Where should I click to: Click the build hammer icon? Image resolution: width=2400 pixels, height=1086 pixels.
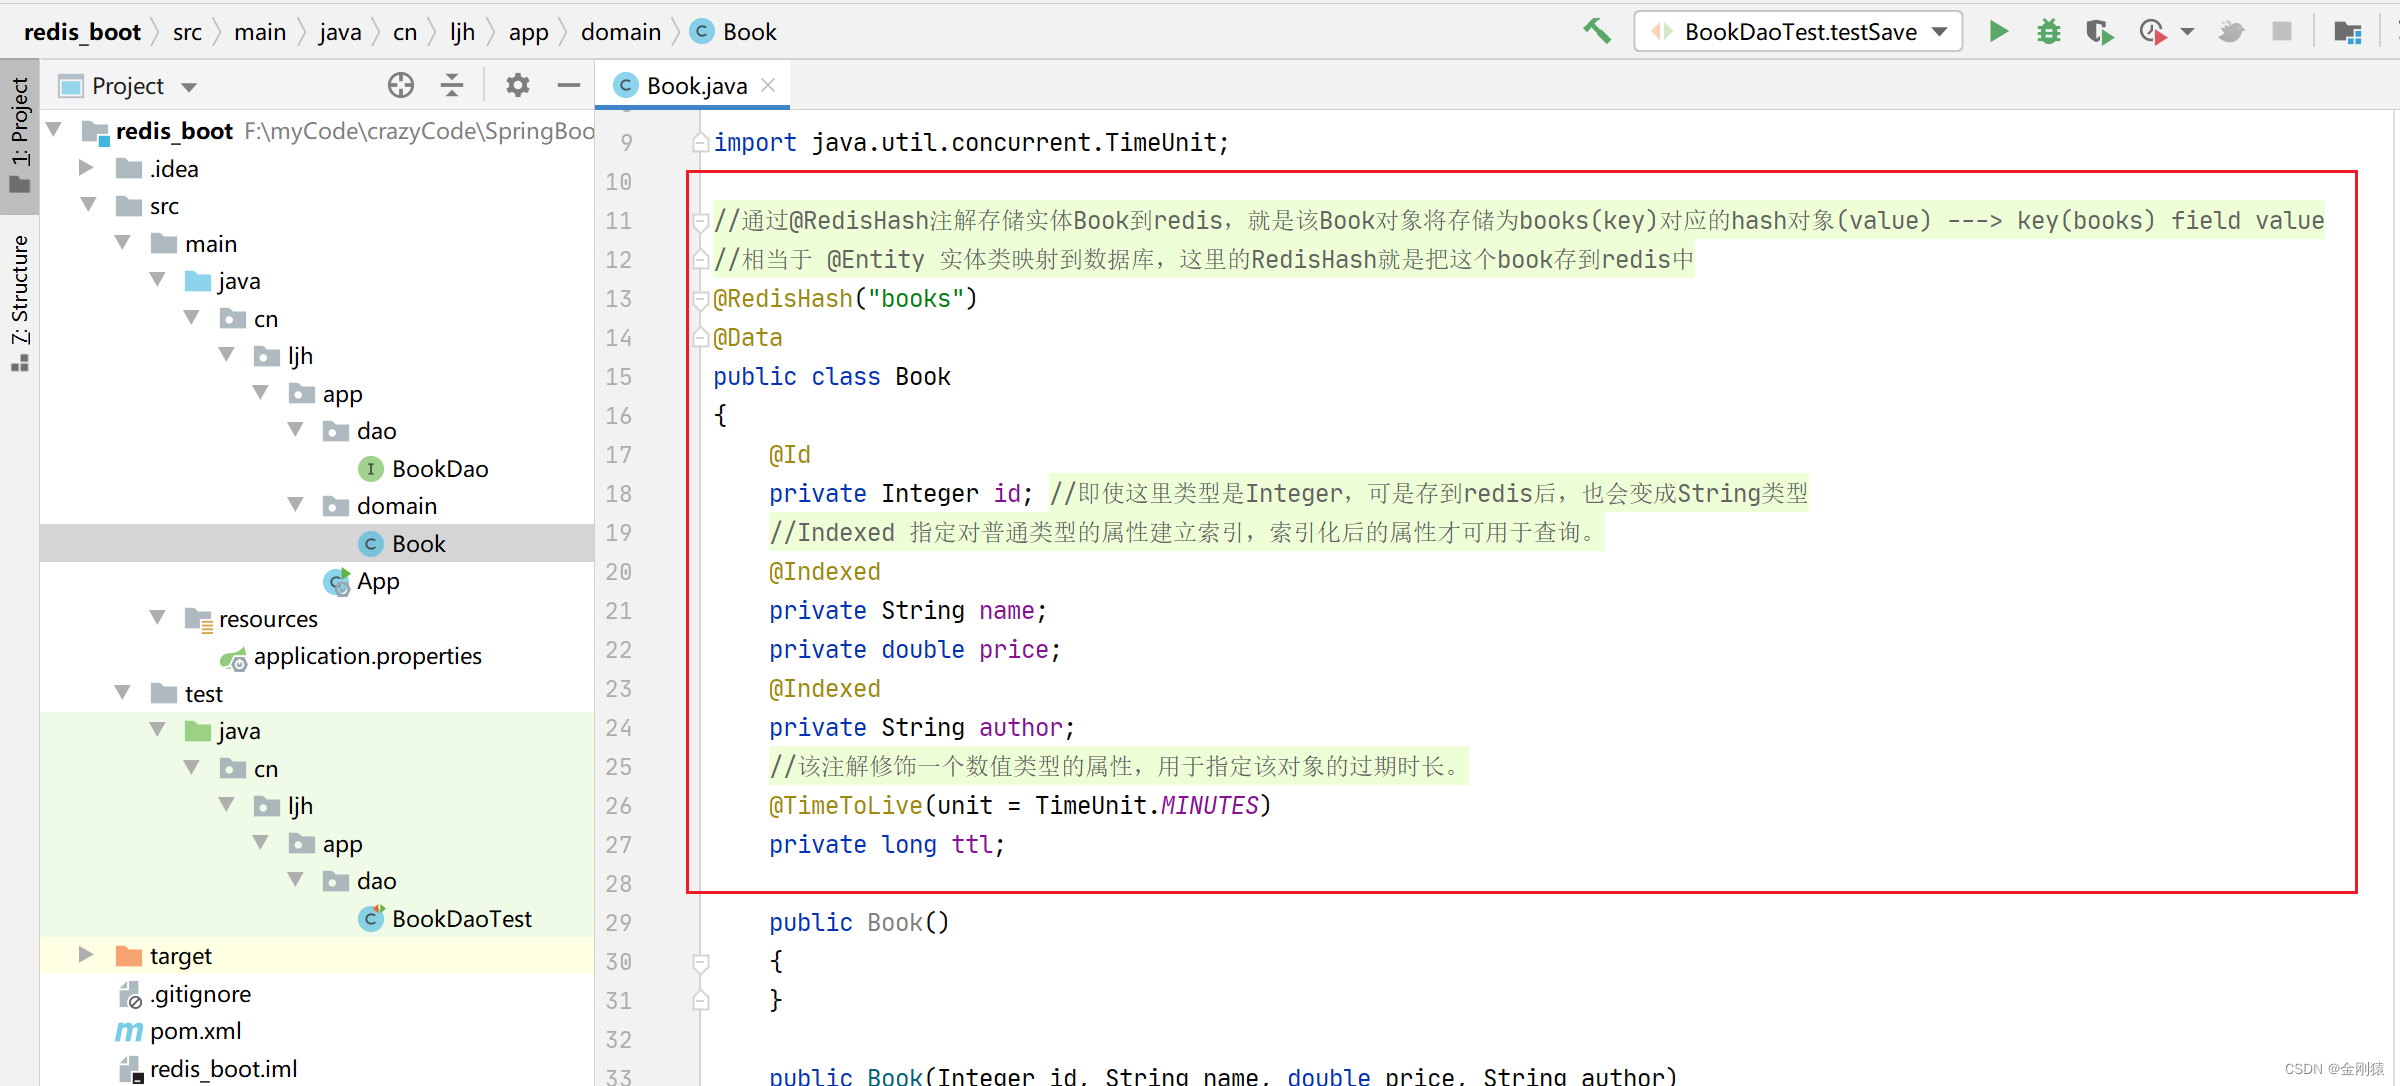click(1596, 31)
